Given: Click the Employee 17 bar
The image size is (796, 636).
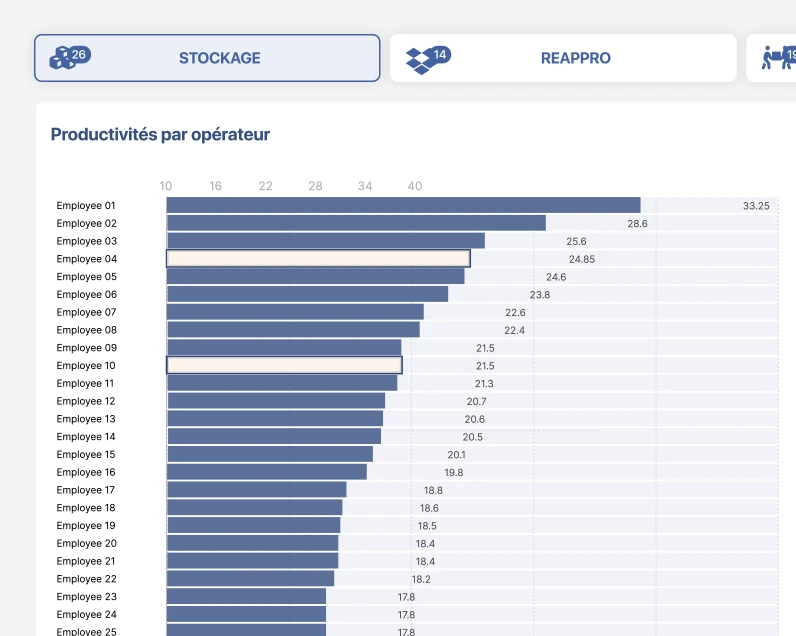Looking at the screenshot, I should tap(257, 490).
